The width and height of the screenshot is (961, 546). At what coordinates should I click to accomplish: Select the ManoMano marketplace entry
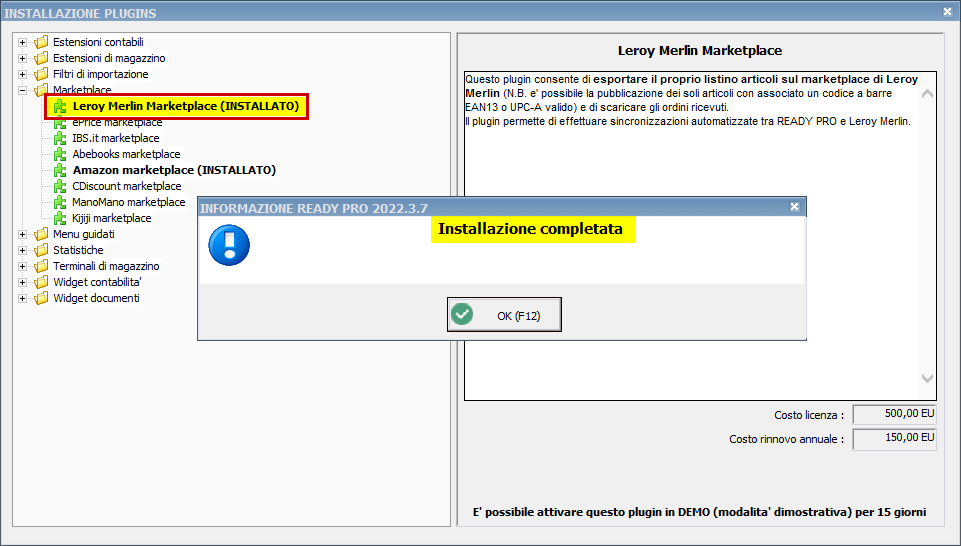coord(129,202)
